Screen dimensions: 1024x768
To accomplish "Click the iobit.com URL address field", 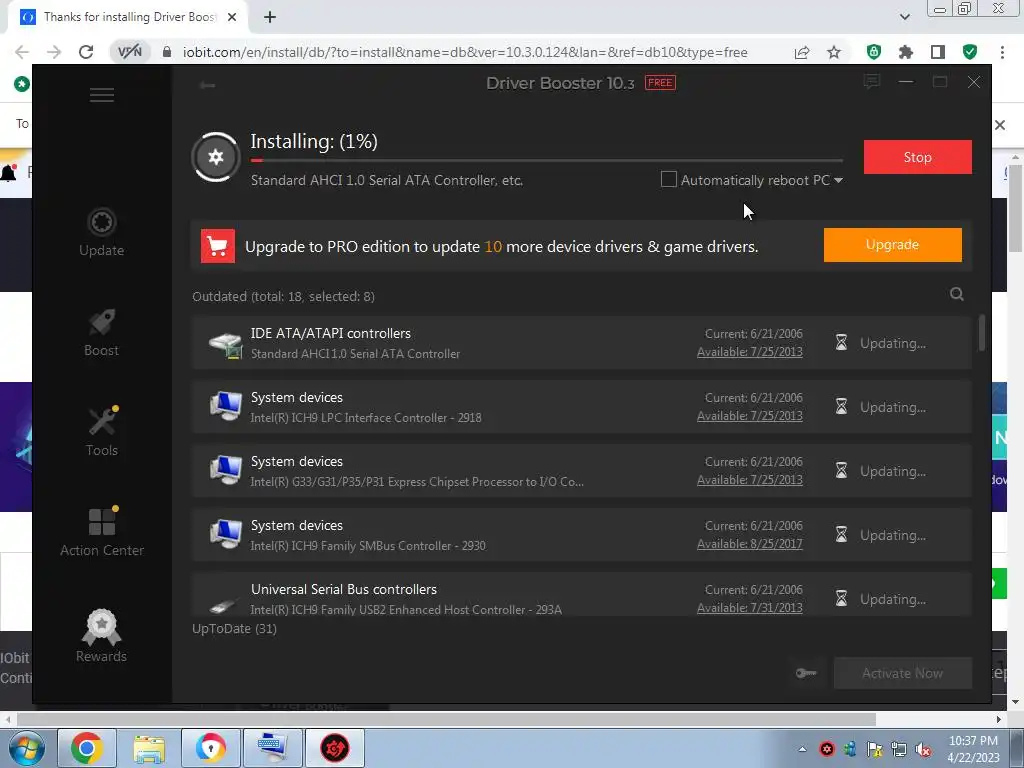I will click(465, 52).
